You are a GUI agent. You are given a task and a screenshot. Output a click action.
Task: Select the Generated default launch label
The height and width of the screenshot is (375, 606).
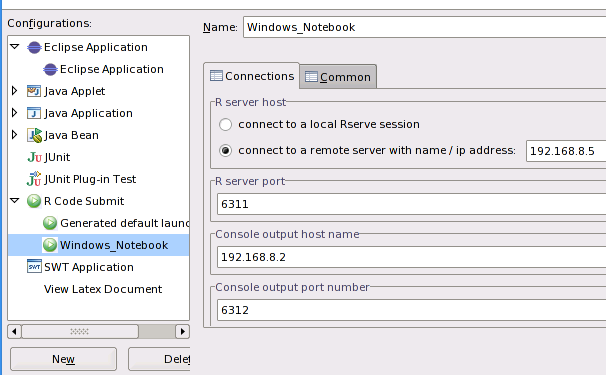click(x=124, y=223)
